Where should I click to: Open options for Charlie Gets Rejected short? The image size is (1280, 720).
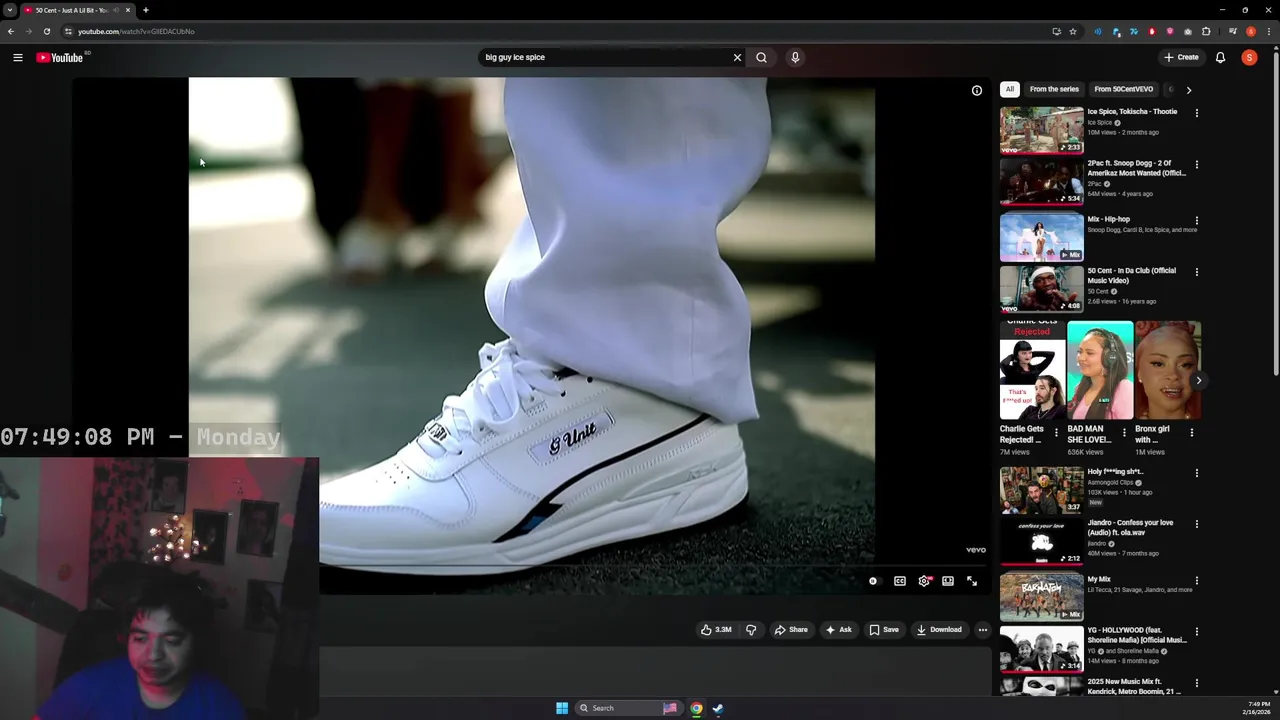coord(1056,433)
